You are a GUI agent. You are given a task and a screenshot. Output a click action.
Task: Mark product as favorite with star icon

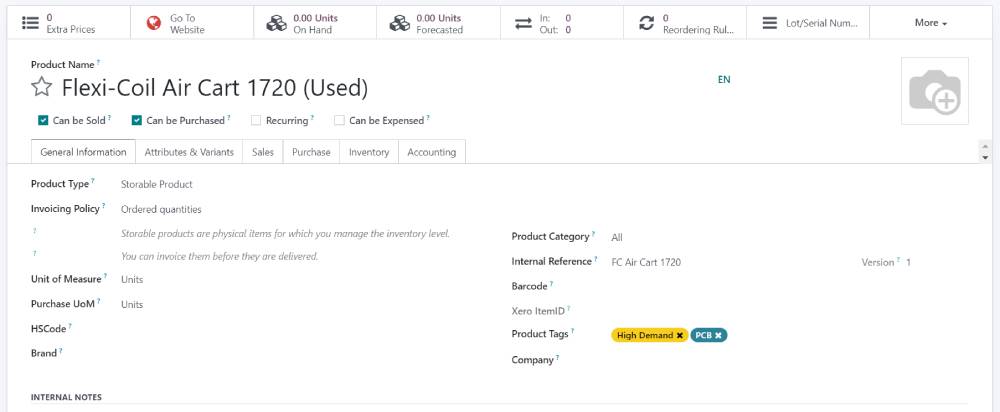coord(41,87)
